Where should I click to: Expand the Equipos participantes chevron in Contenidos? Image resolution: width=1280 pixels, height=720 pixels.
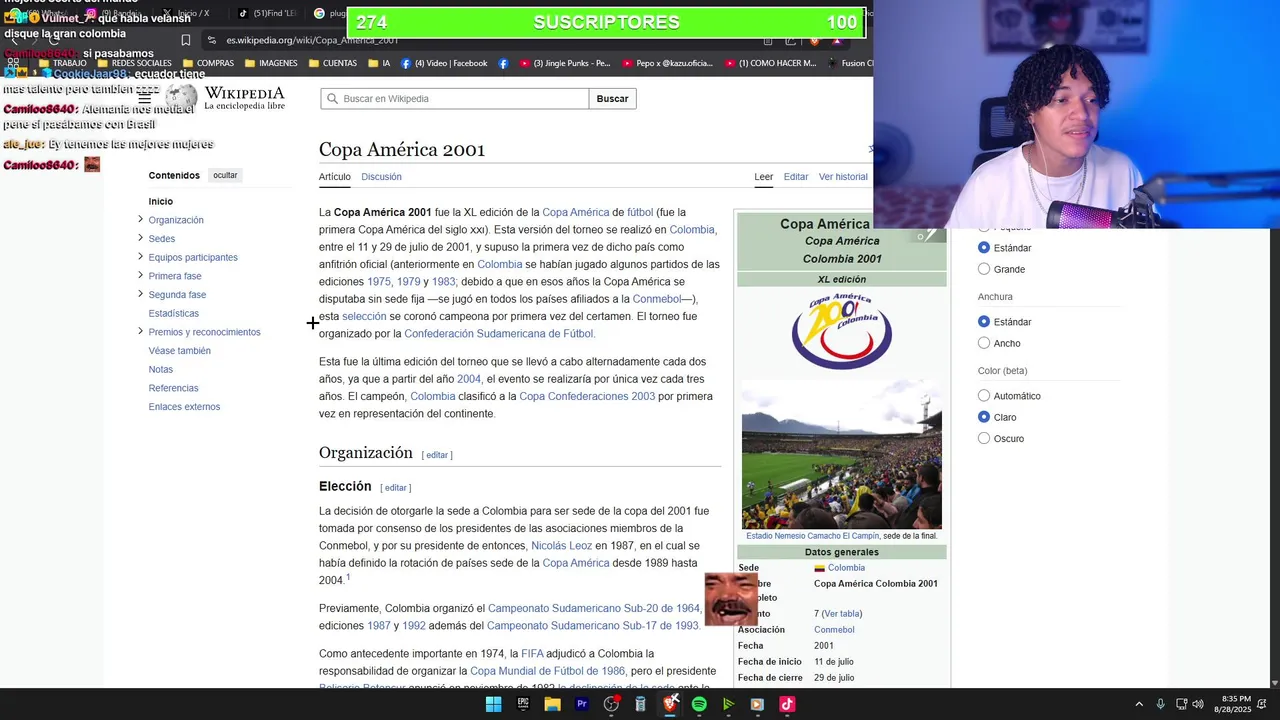[x=140, y=256]
